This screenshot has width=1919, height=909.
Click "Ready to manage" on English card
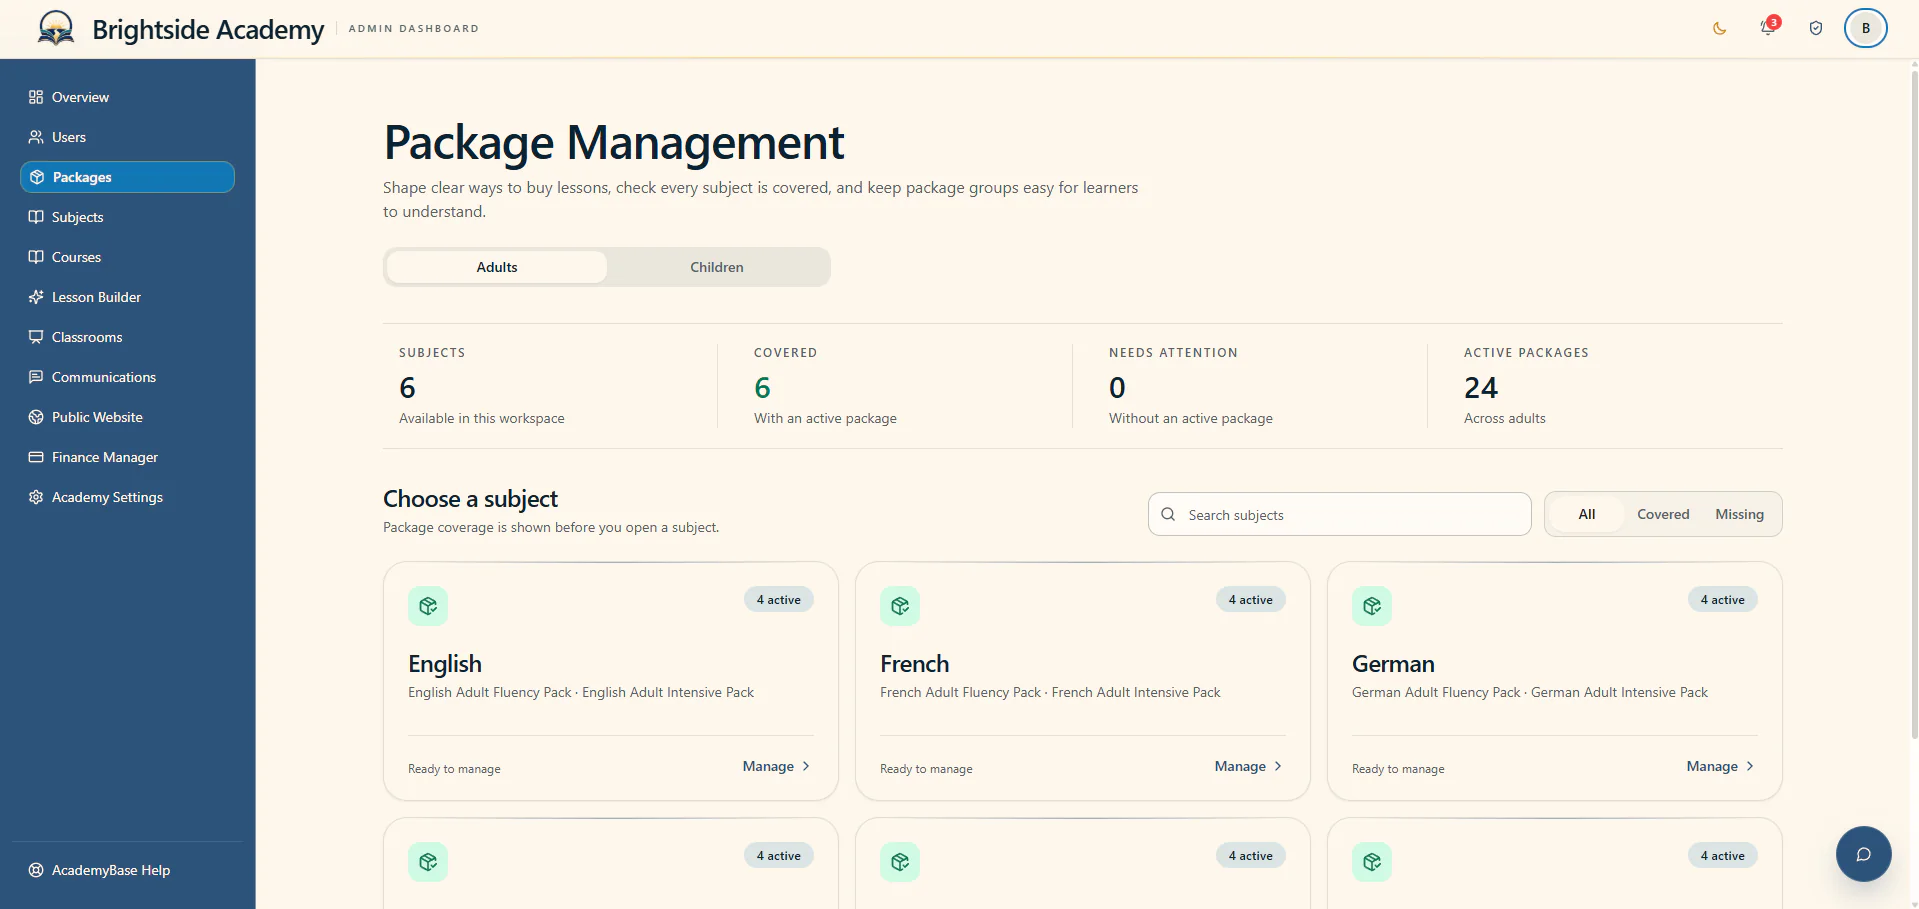[454, 769]
